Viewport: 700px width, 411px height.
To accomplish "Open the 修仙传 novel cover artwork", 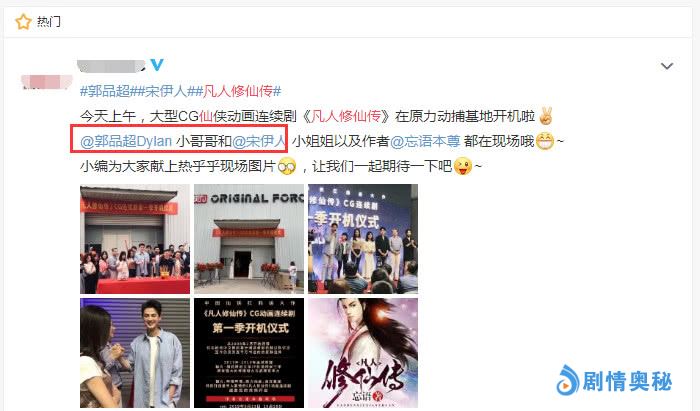I will pos(363,353).
